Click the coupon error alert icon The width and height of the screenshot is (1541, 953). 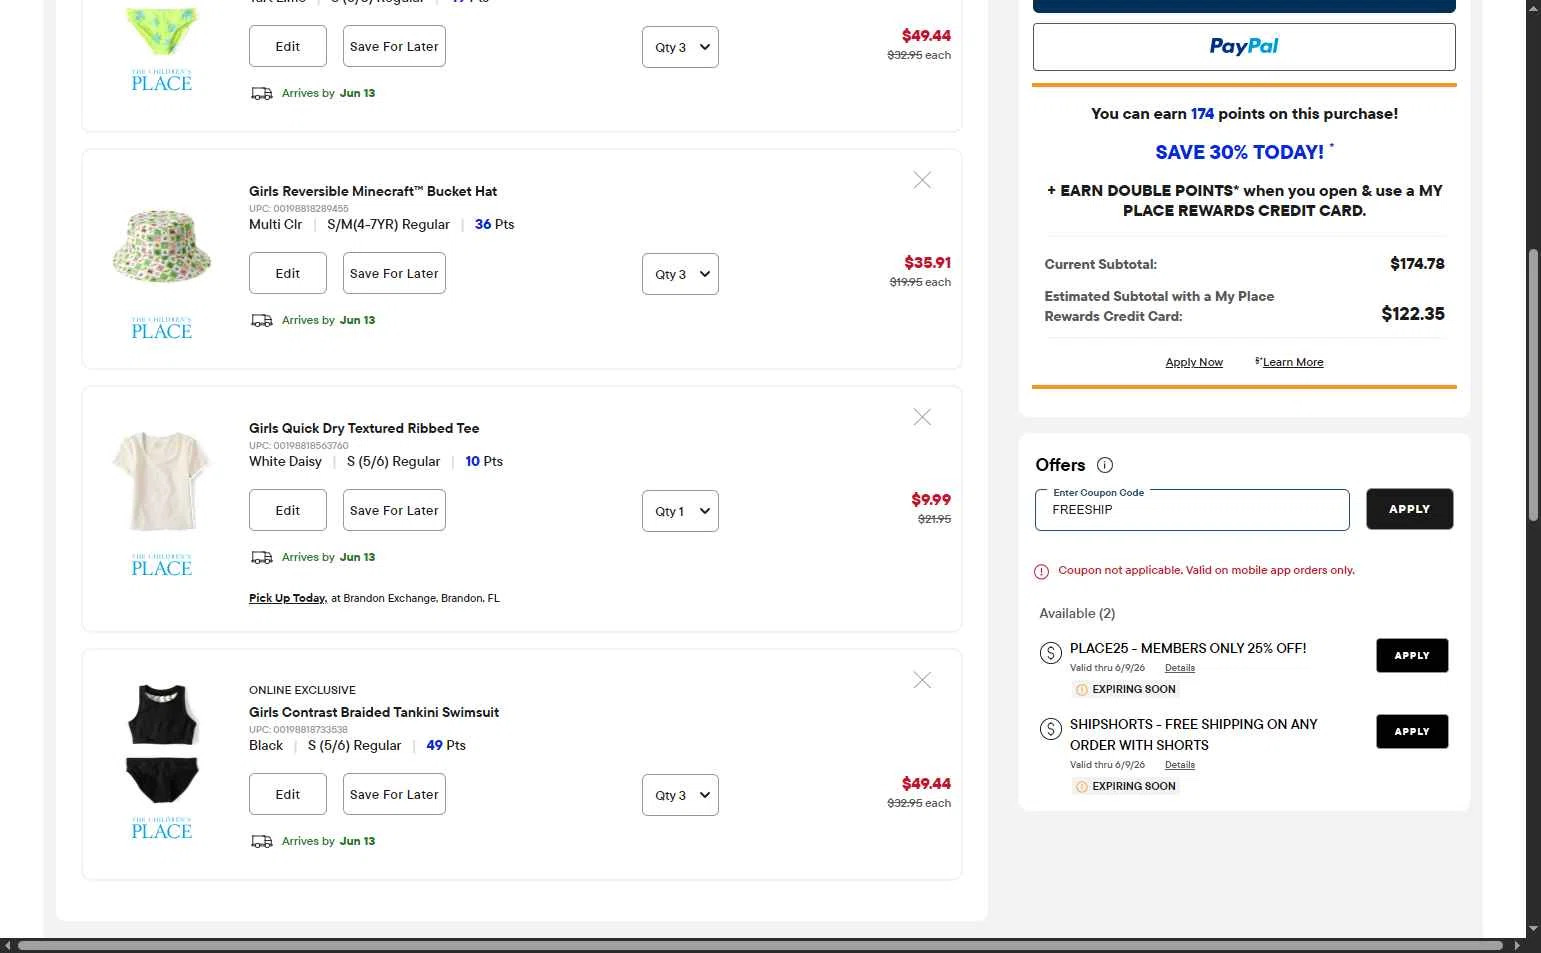1041,572
